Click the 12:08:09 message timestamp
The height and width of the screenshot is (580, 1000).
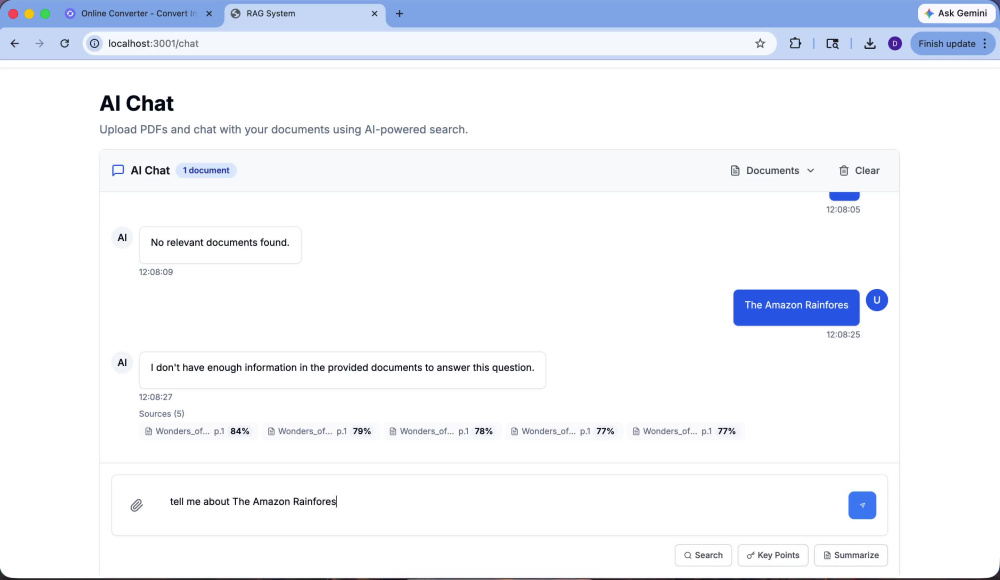(156, 272)
